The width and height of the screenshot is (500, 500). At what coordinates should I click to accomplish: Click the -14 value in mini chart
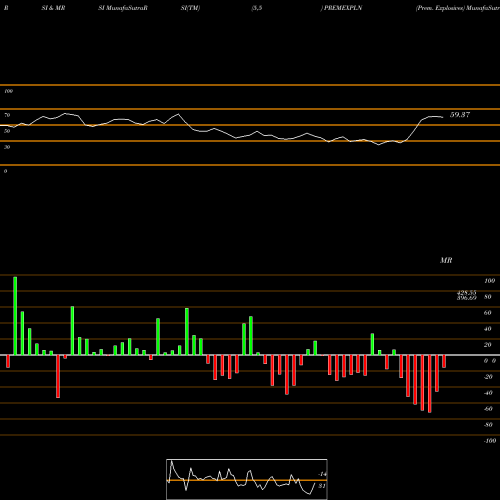coord(322,474)
